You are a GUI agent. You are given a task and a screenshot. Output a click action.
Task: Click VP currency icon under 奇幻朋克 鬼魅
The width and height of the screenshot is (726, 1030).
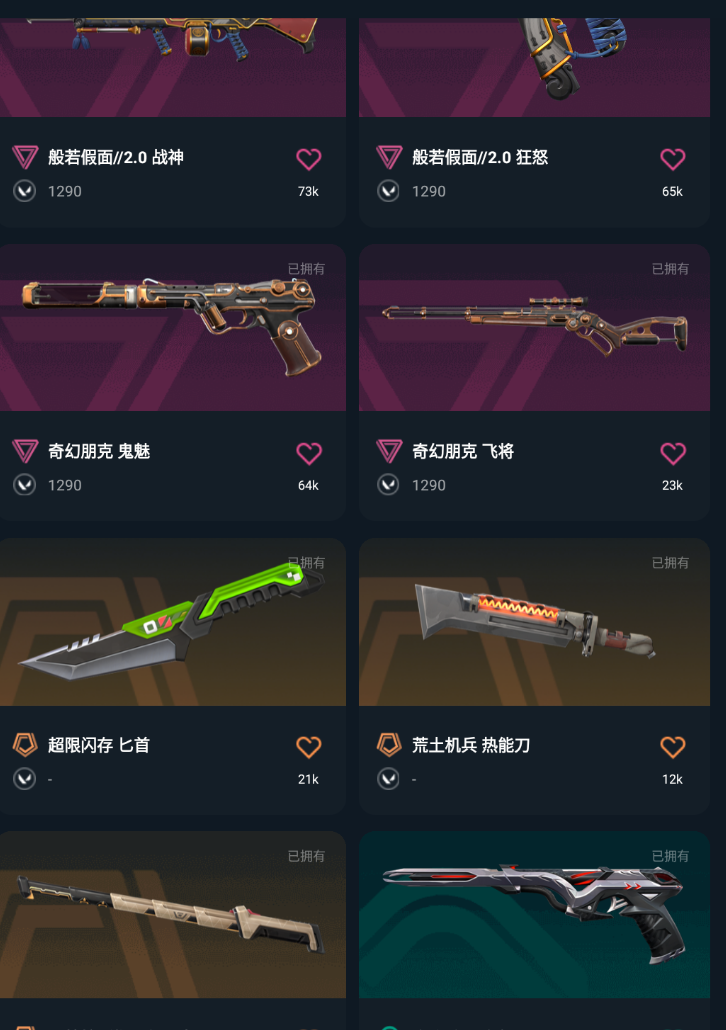[x=25, y=485]
